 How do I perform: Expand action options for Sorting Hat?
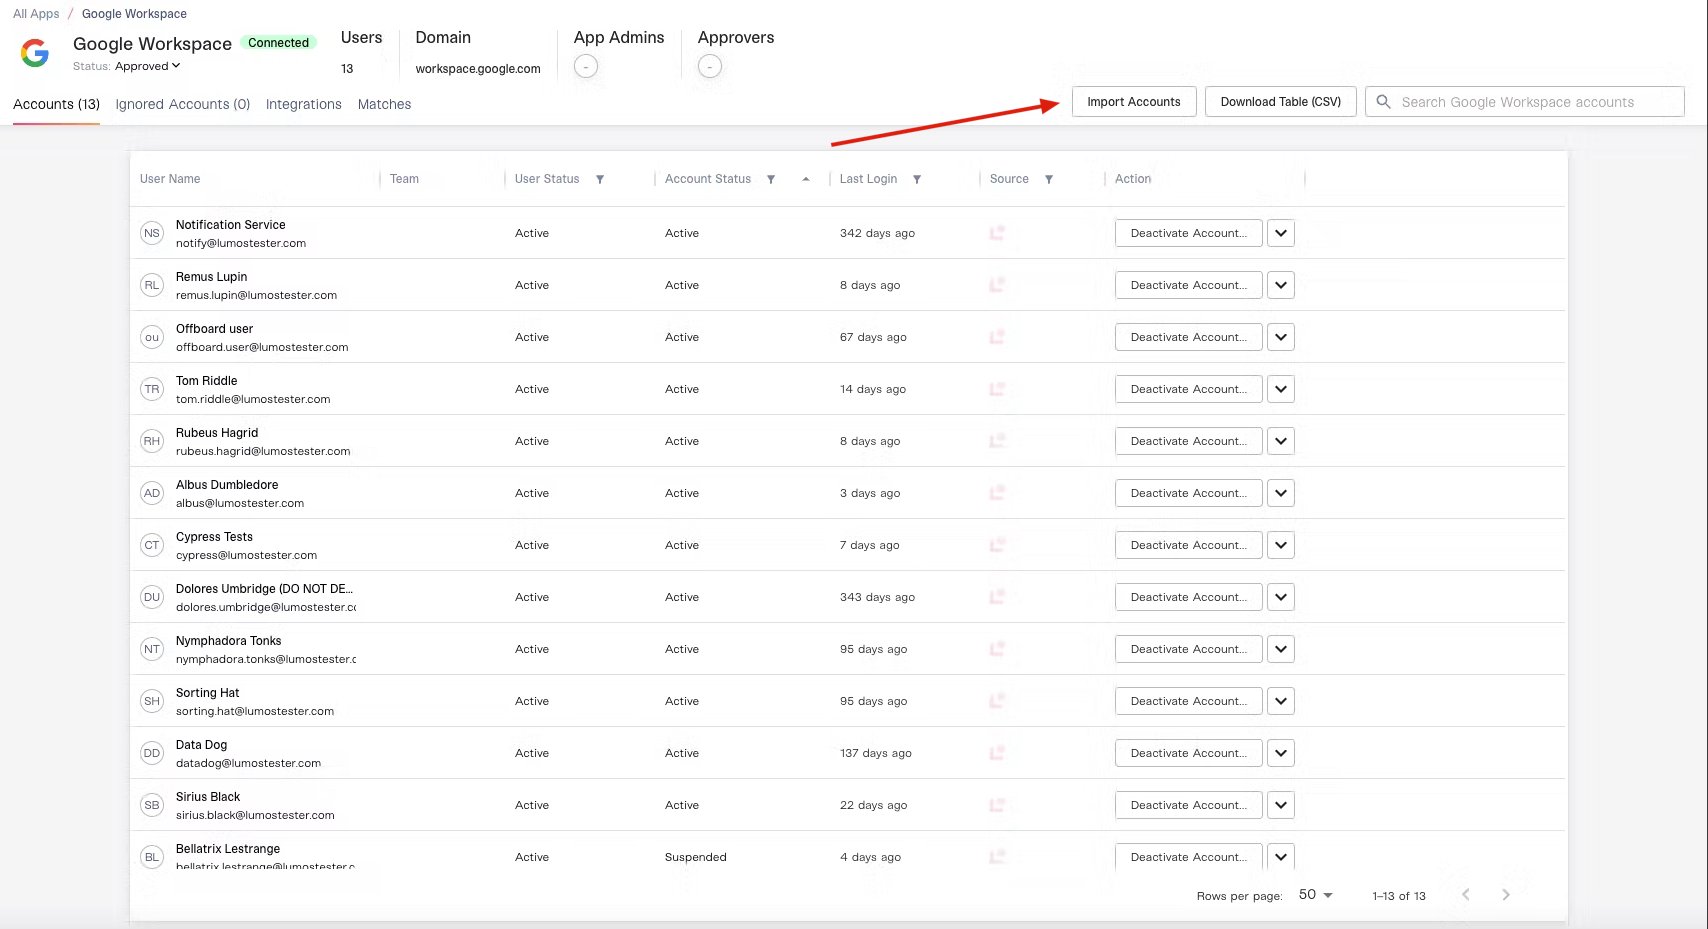(1281, 701)
